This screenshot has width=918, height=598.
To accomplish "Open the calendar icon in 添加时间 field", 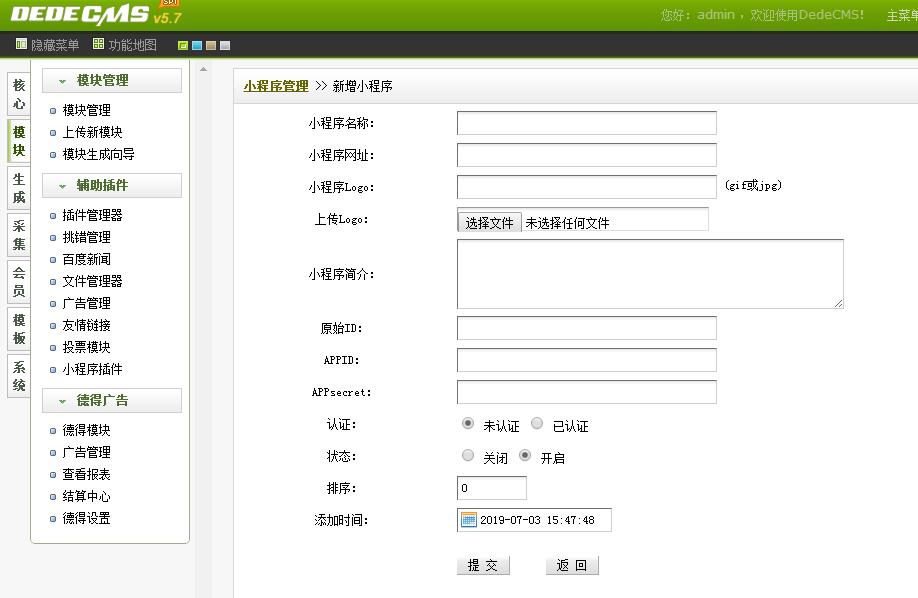I will [468, 520].
